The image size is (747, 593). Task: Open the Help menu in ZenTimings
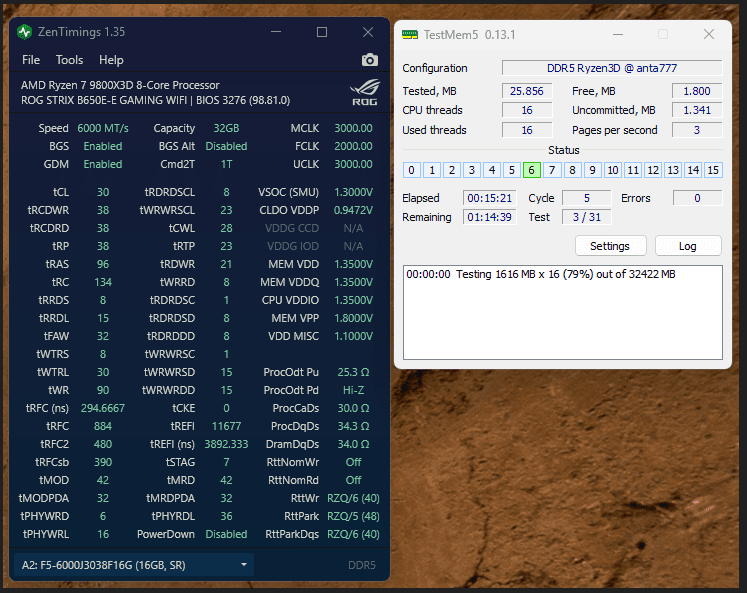point(111,60)
